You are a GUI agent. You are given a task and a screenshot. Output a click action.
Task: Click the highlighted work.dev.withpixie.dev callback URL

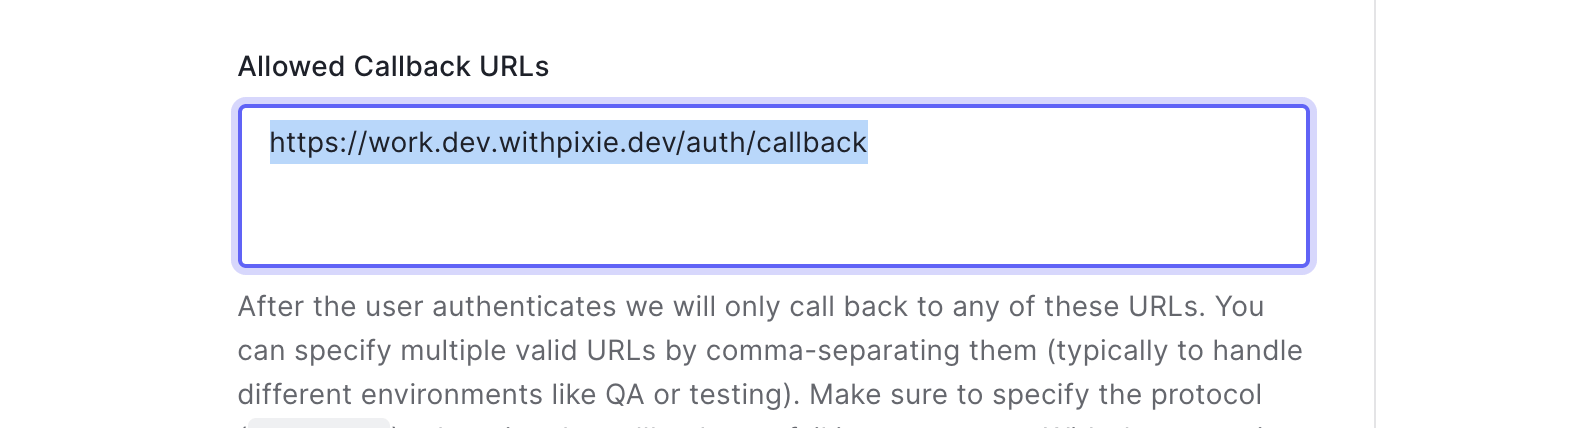click(568, 143)
